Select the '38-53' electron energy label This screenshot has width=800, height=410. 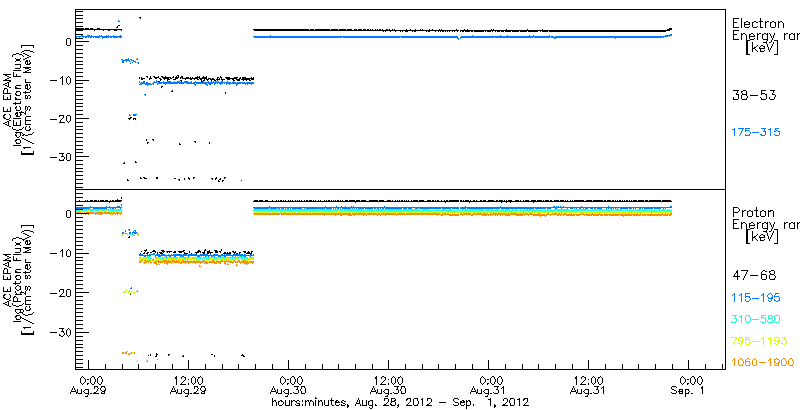(754, 95)
